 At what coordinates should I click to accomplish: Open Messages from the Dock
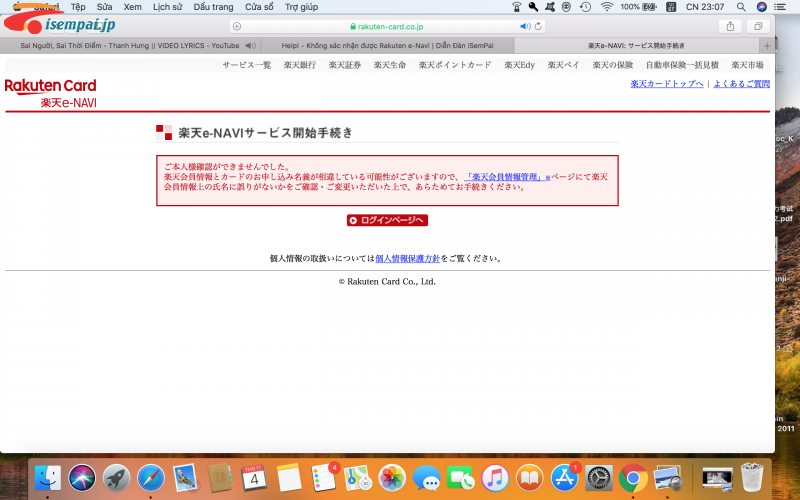coord(427,478)
